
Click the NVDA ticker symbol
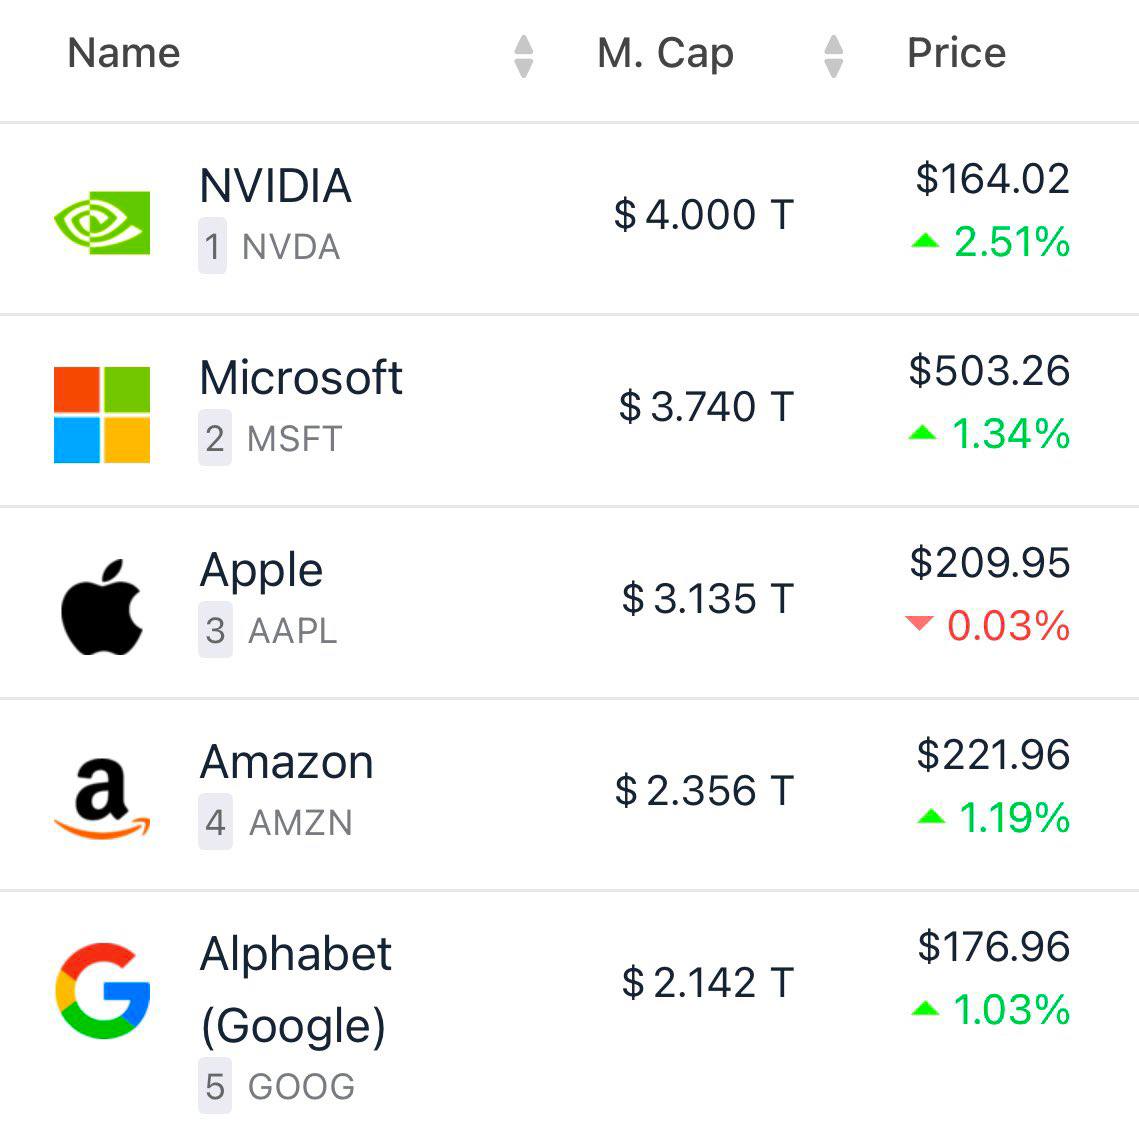[x=291, y=247]
